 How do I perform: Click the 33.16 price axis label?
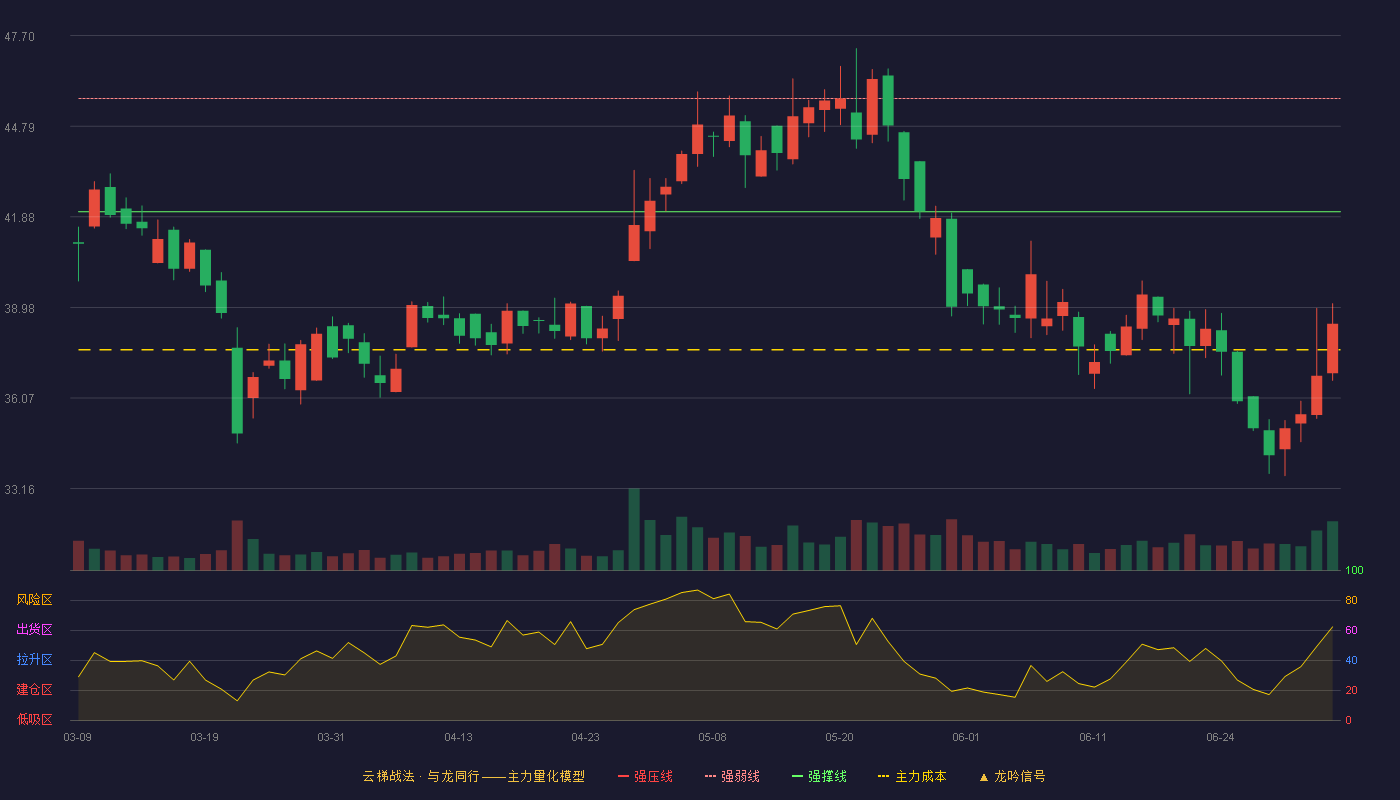19,490
